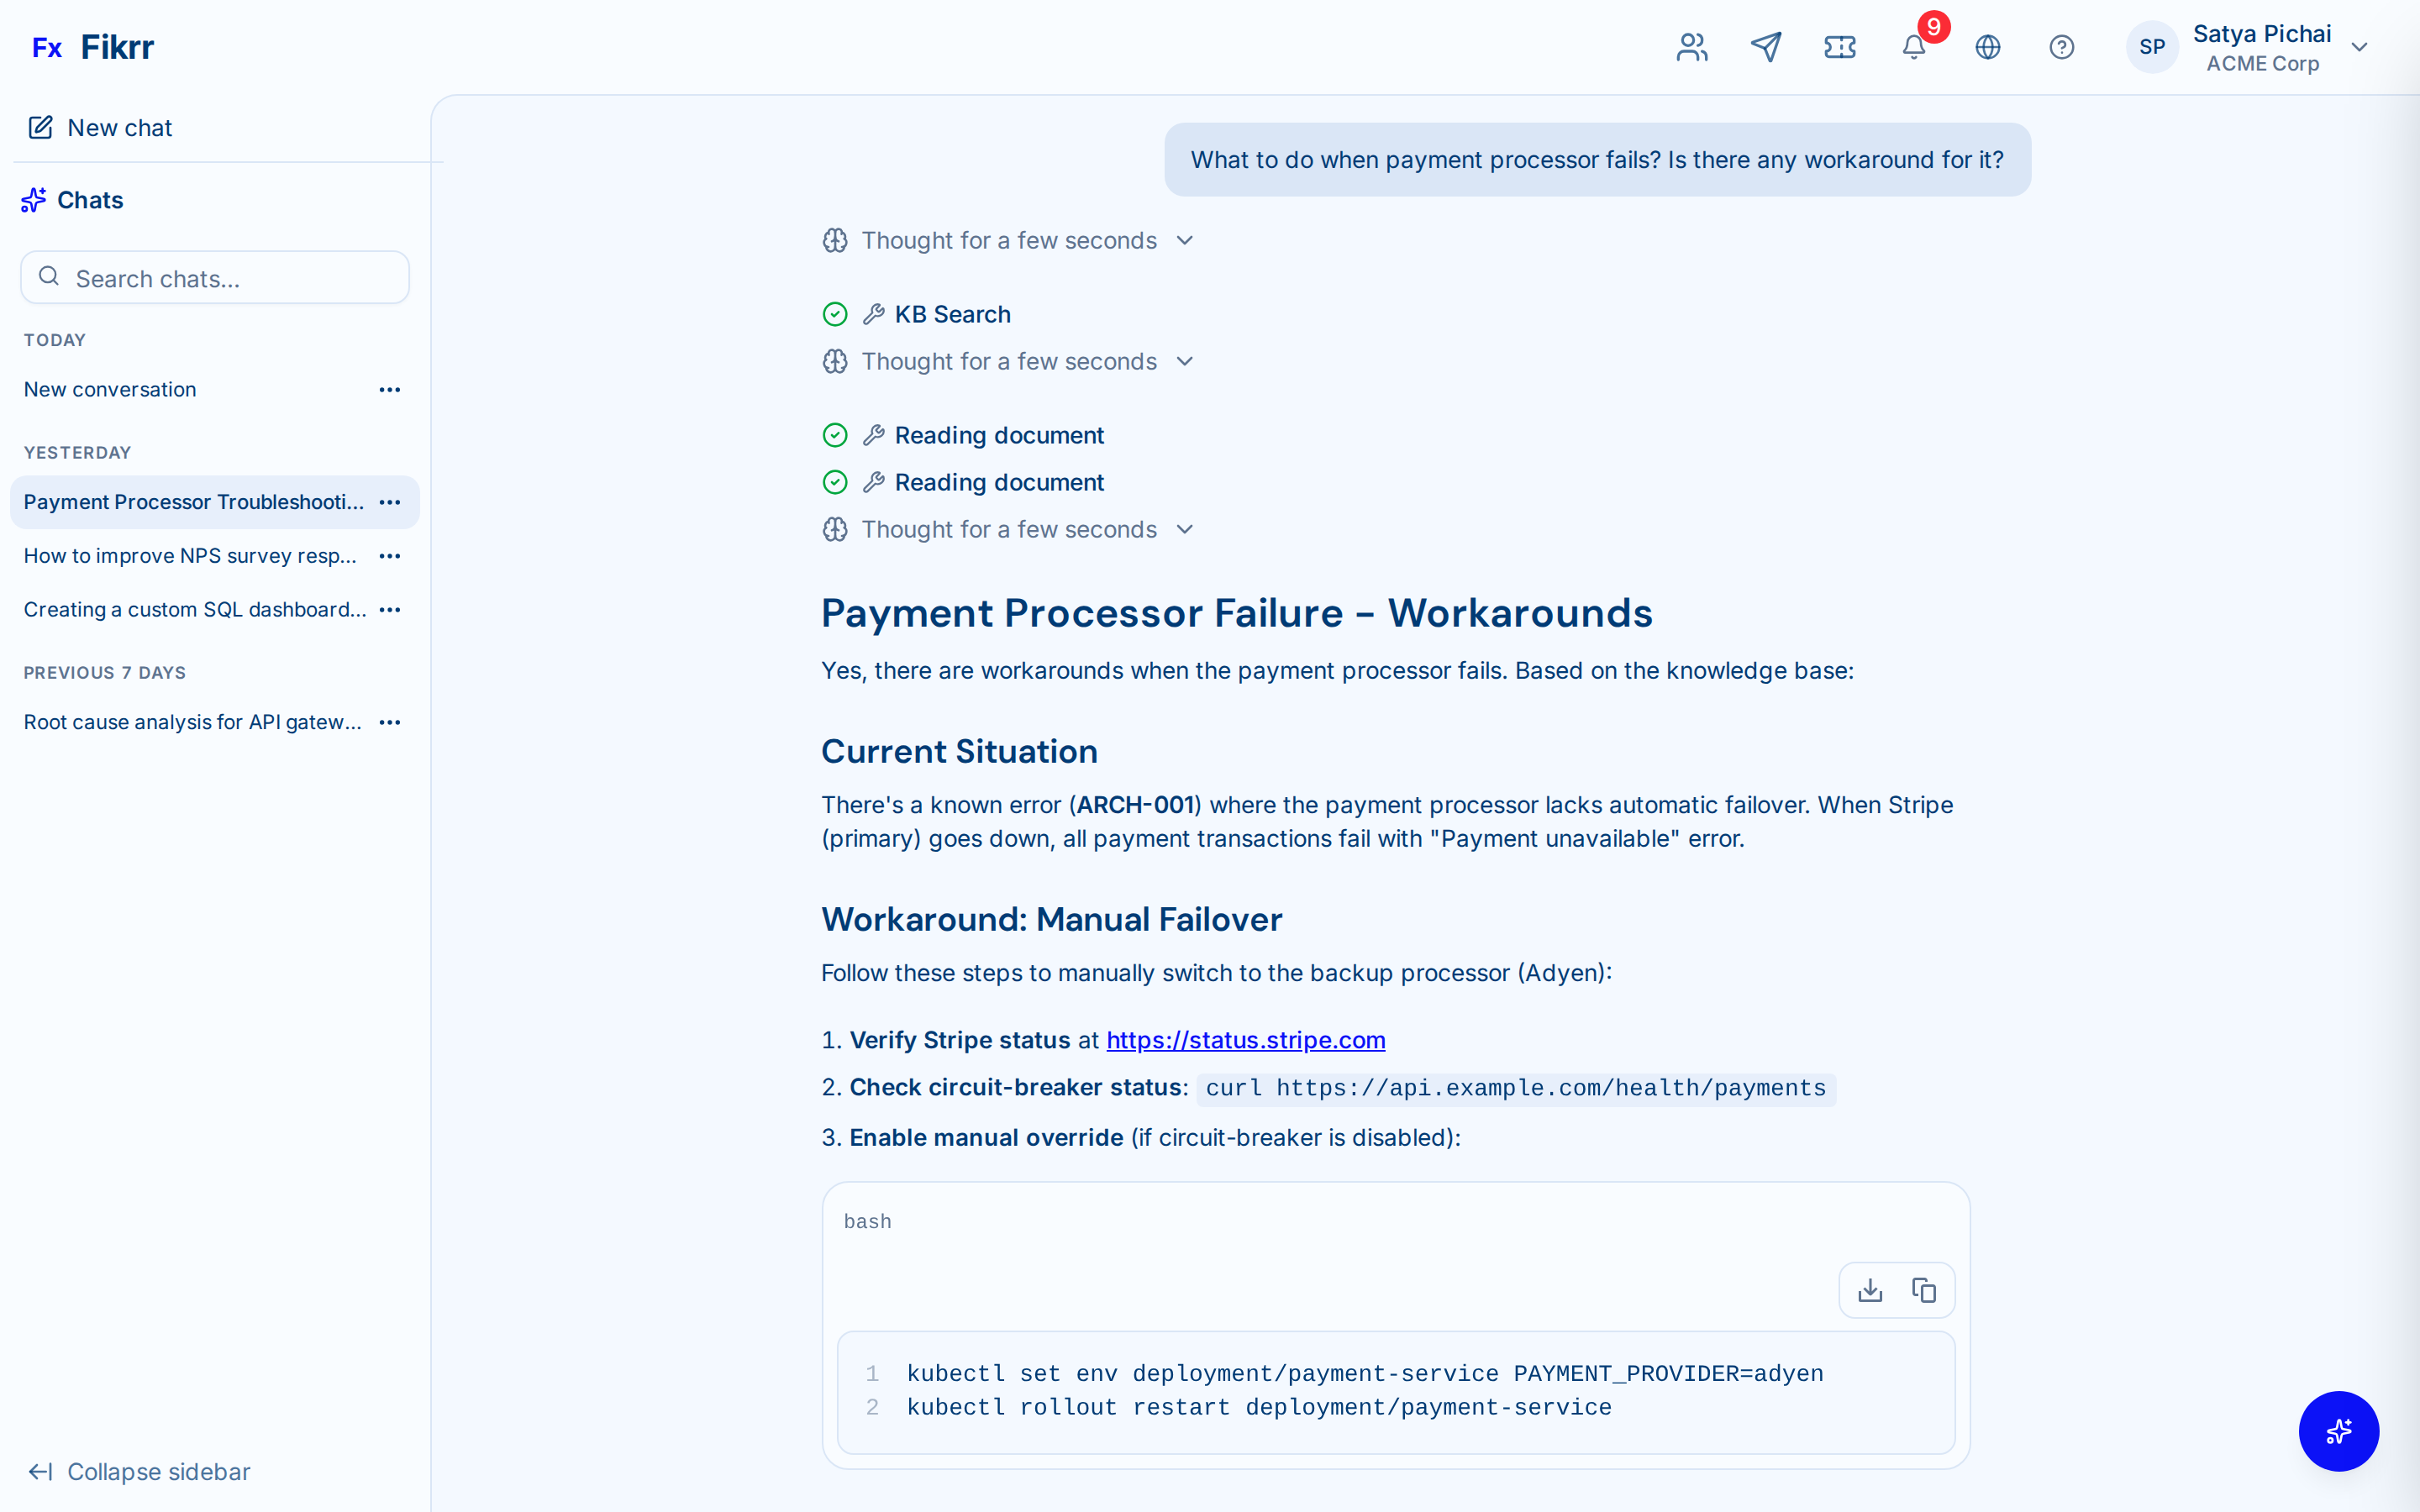The width and height of the screenshot is (2420, 1512).
Task: Expand the thought section below KB Search
Action: click(x=1008, y=362)
